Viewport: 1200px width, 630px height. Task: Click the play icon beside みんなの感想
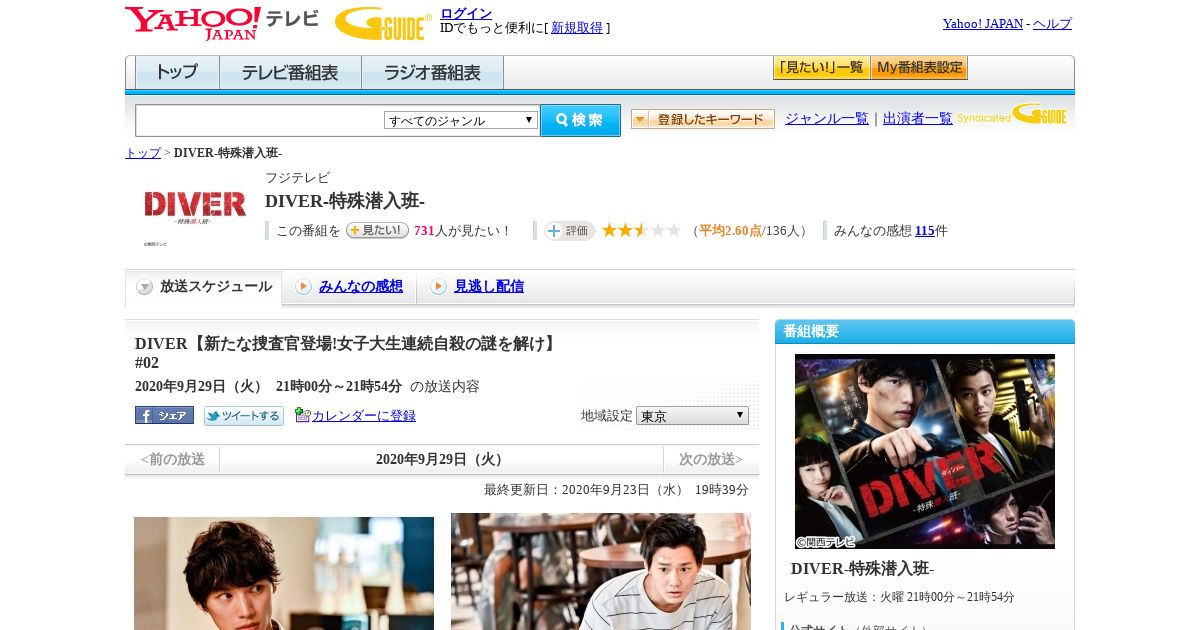(x=303, y=287)
